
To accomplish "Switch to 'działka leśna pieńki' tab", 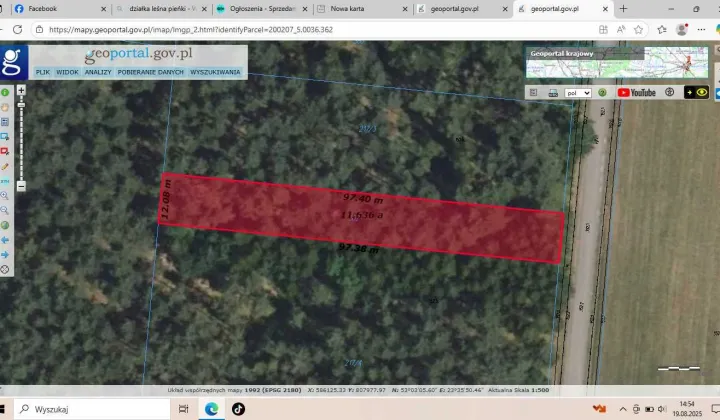I will click(x=162, y=9).
